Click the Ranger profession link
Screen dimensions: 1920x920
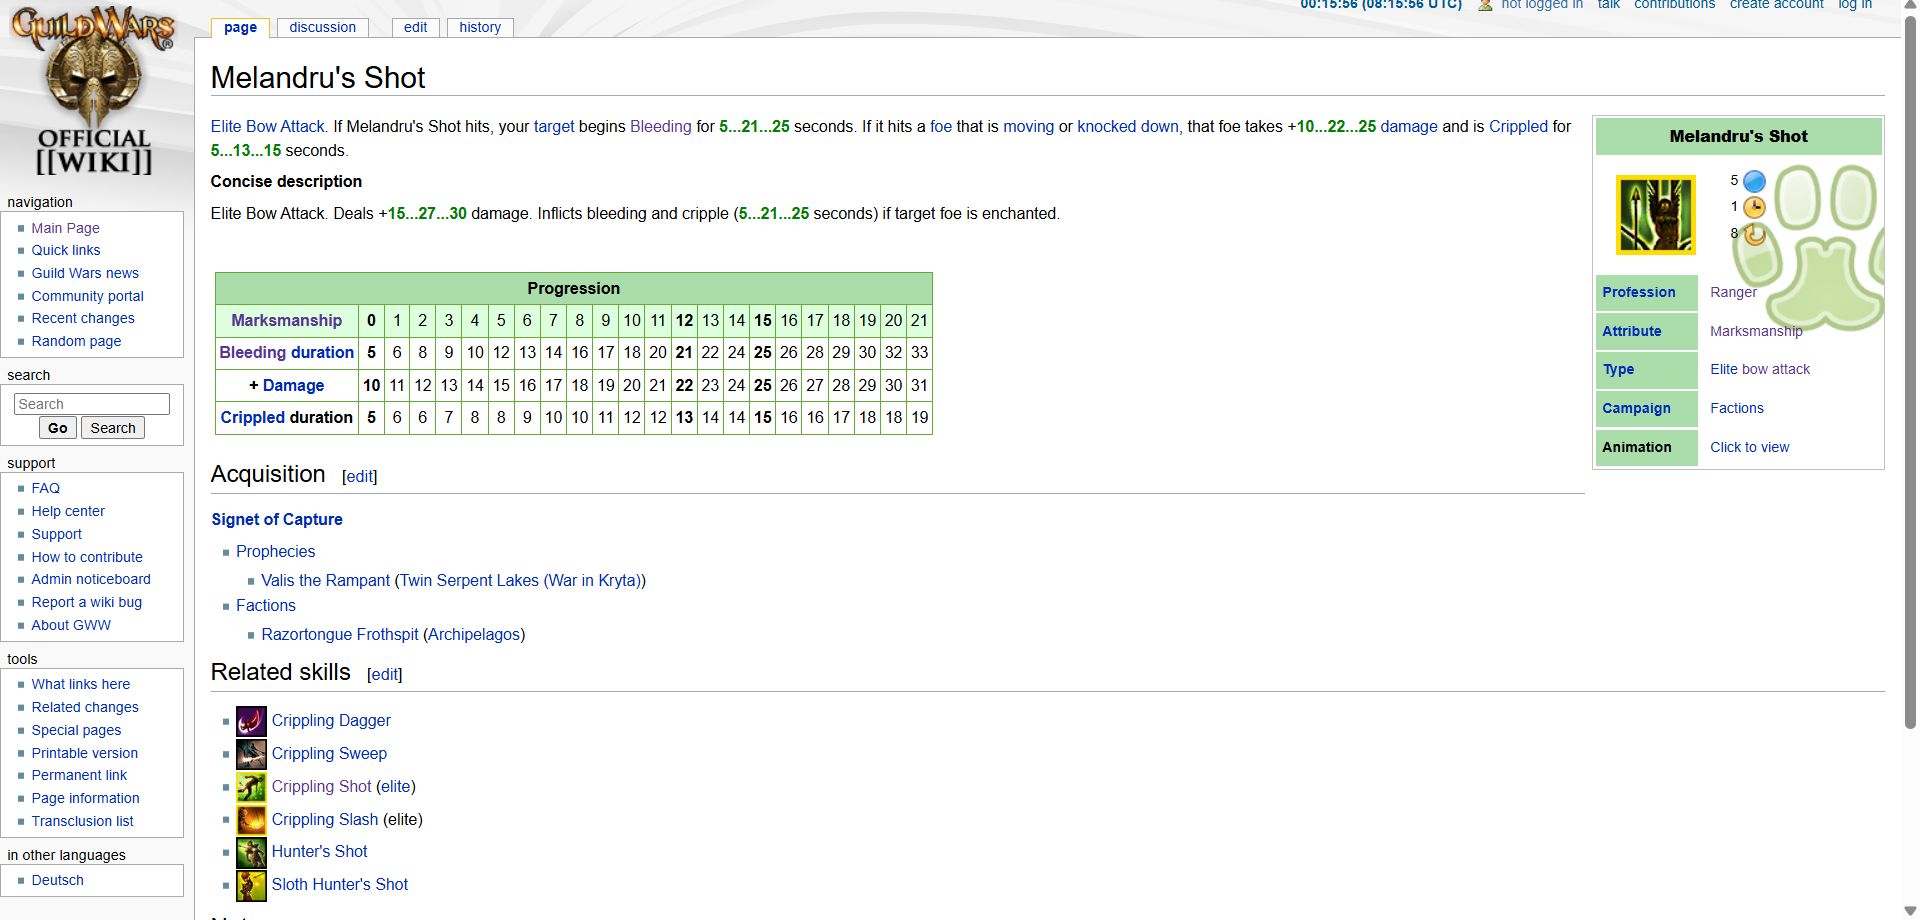[x=1733, y=293]
